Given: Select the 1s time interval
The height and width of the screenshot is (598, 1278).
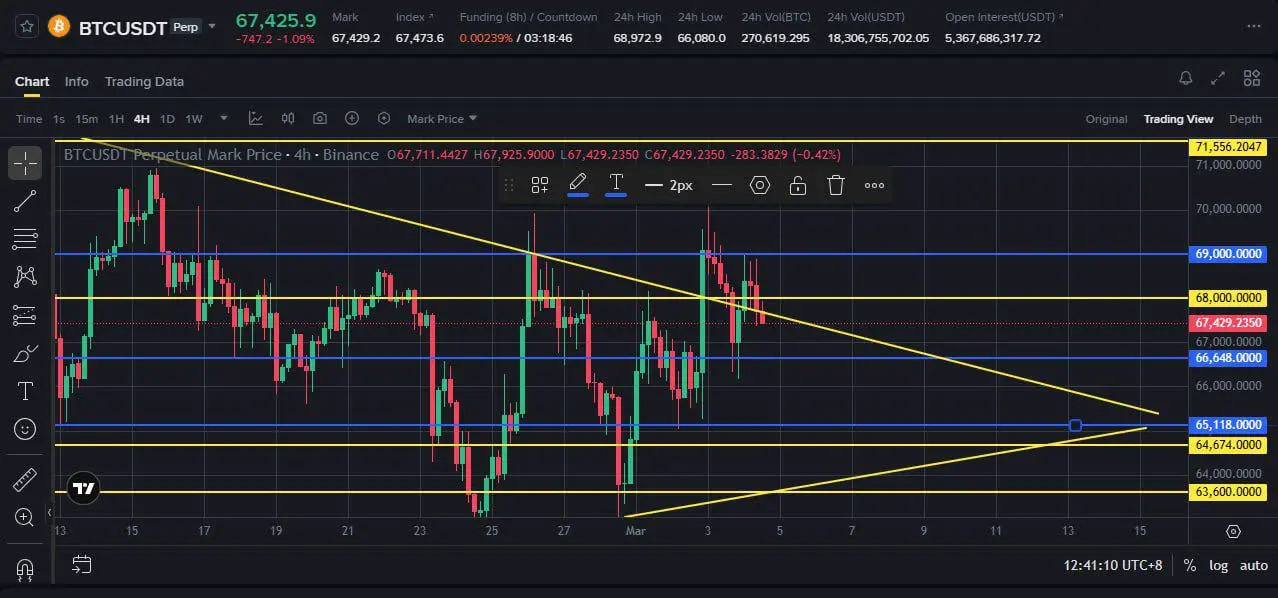Looking at the screenshot, I should click(x=59, y=119).
